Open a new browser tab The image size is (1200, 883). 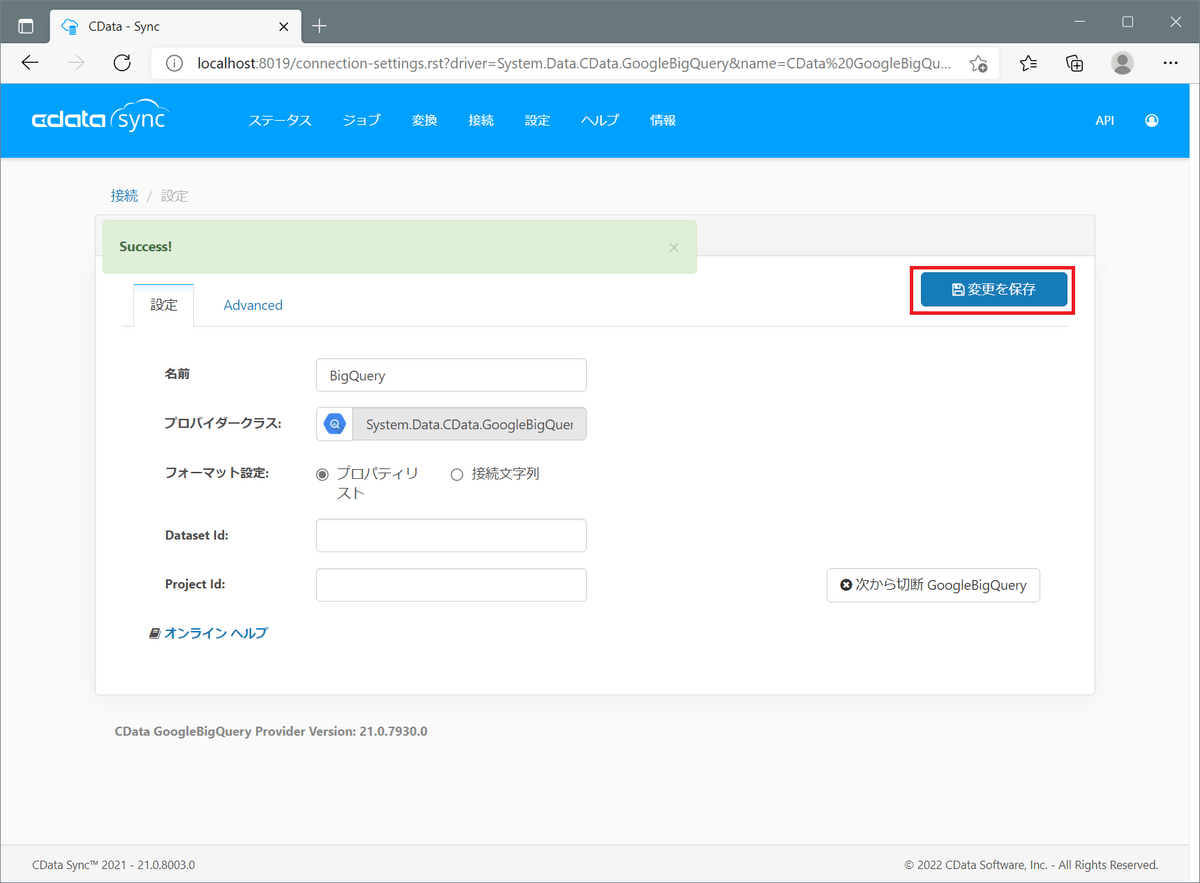pyautogui.click(x=319, y=25)
